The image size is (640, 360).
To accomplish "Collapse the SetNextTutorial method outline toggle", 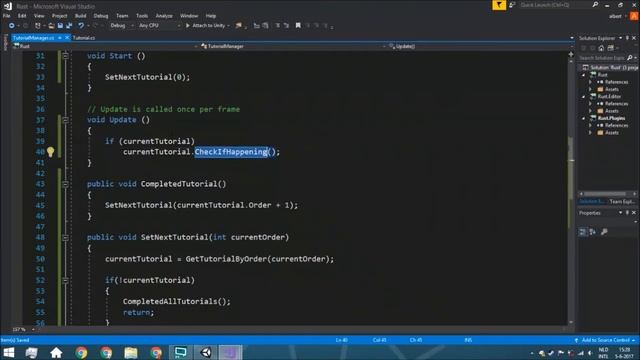I will [65, 237].
